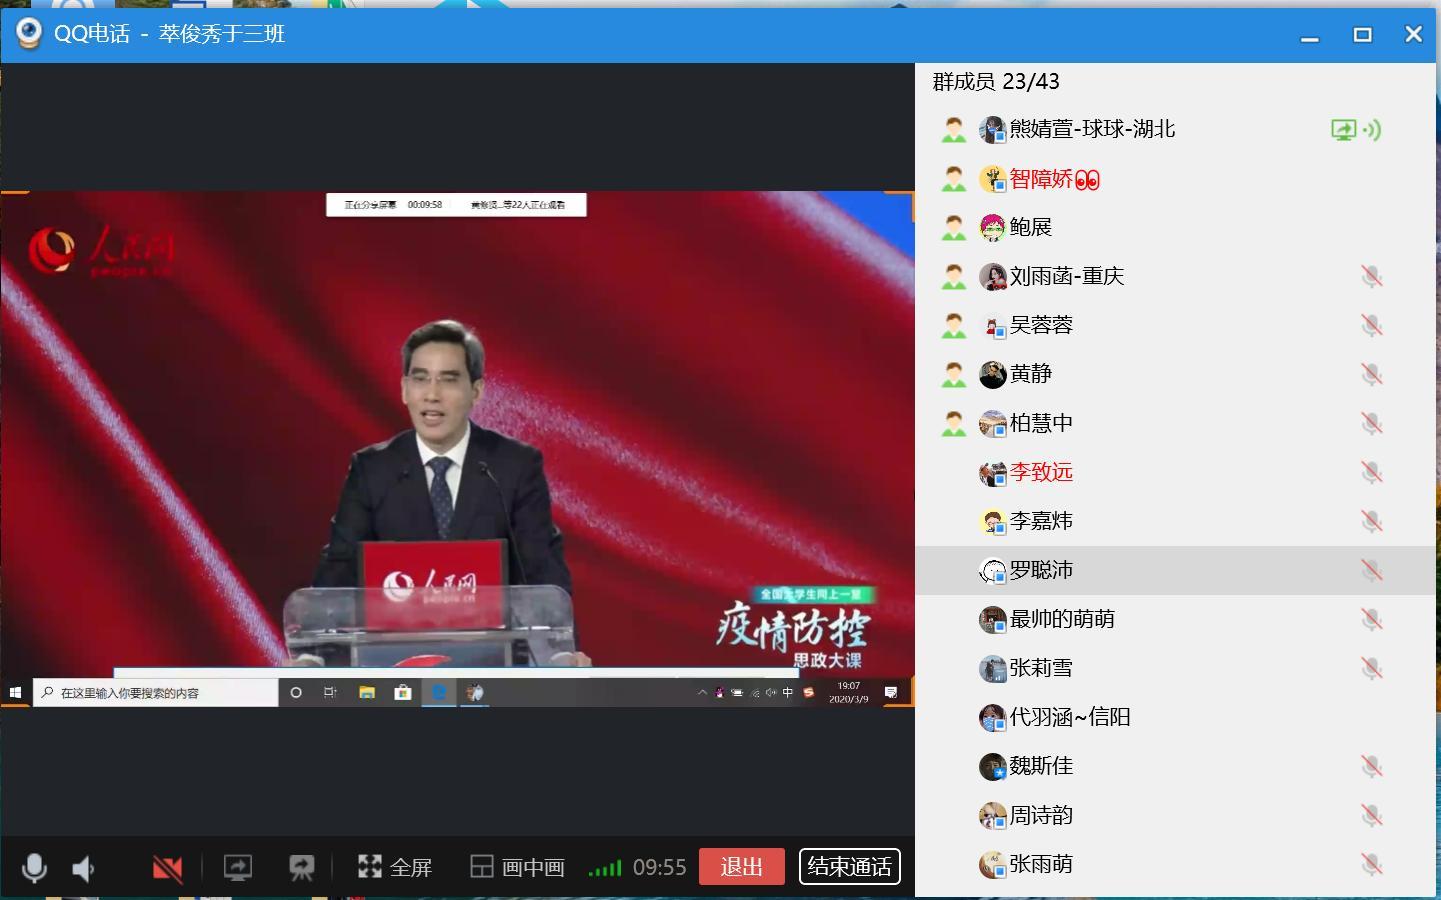Click the green signal strength indicator
The image size is (1441, 900).
604,868
